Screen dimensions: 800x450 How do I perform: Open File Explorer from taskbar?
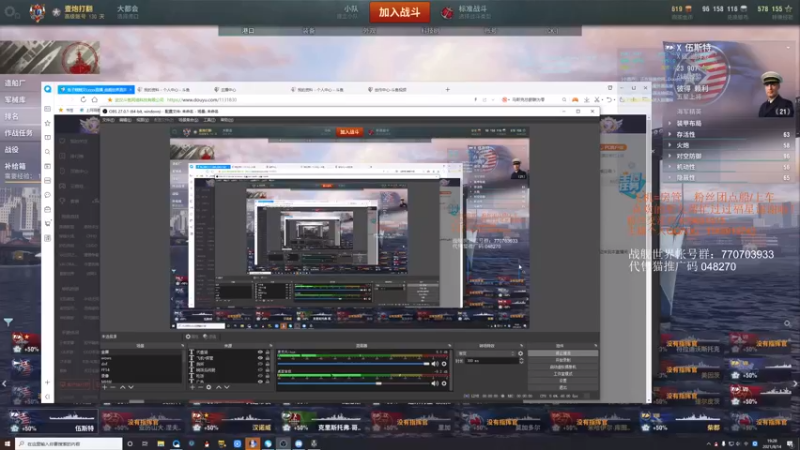point(161,444)
